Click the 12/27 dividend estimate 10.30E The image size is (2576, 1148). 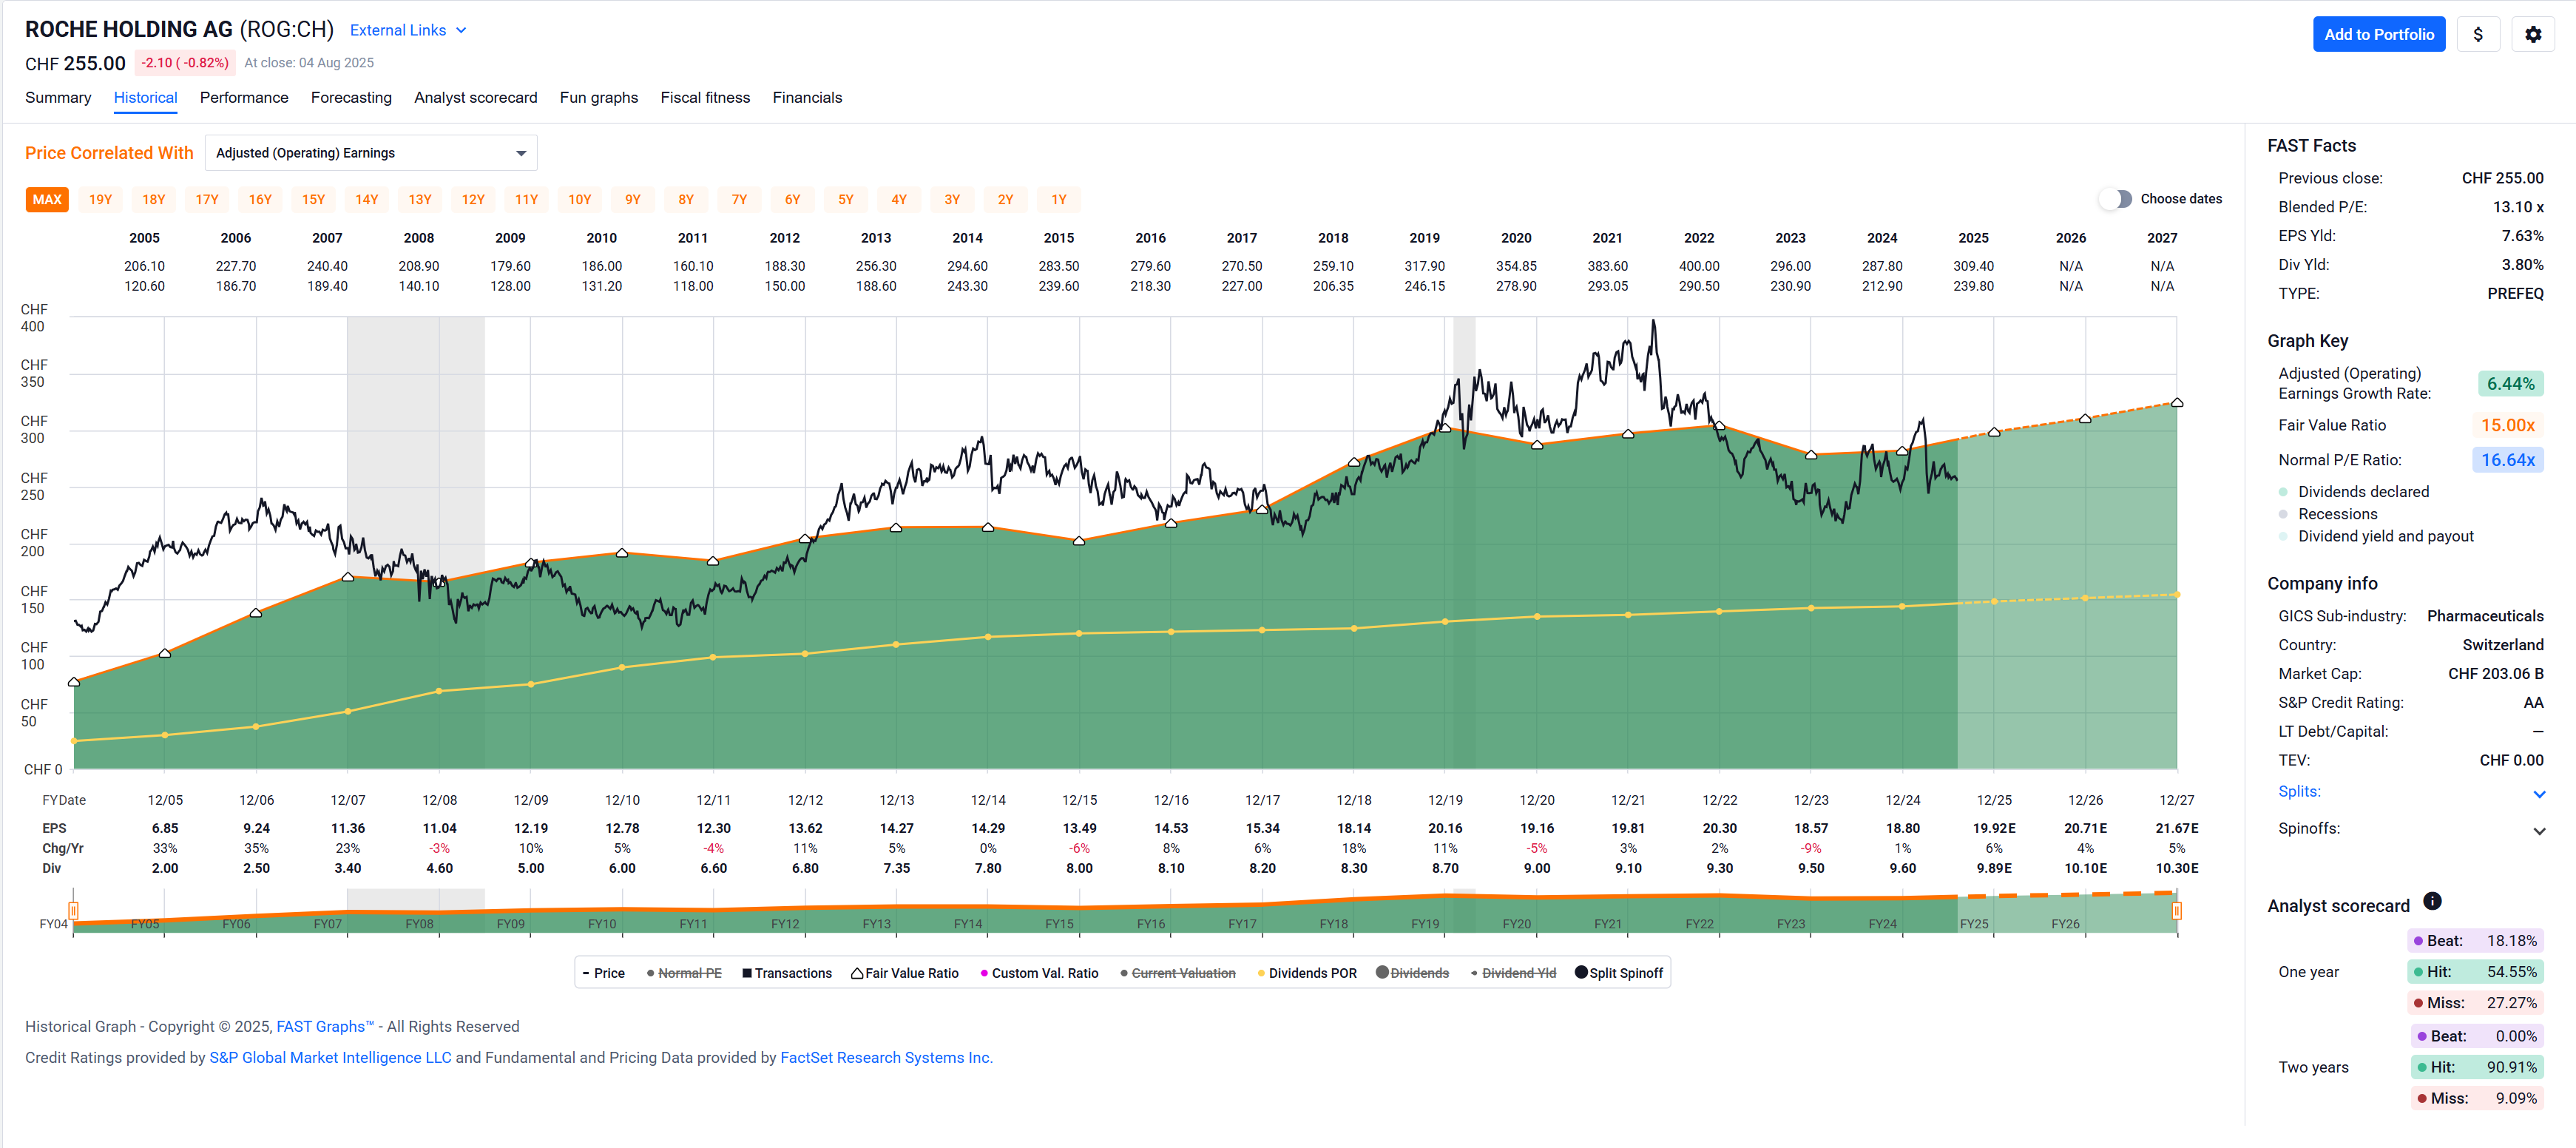pyautogui.click(x=2177, y=869)
